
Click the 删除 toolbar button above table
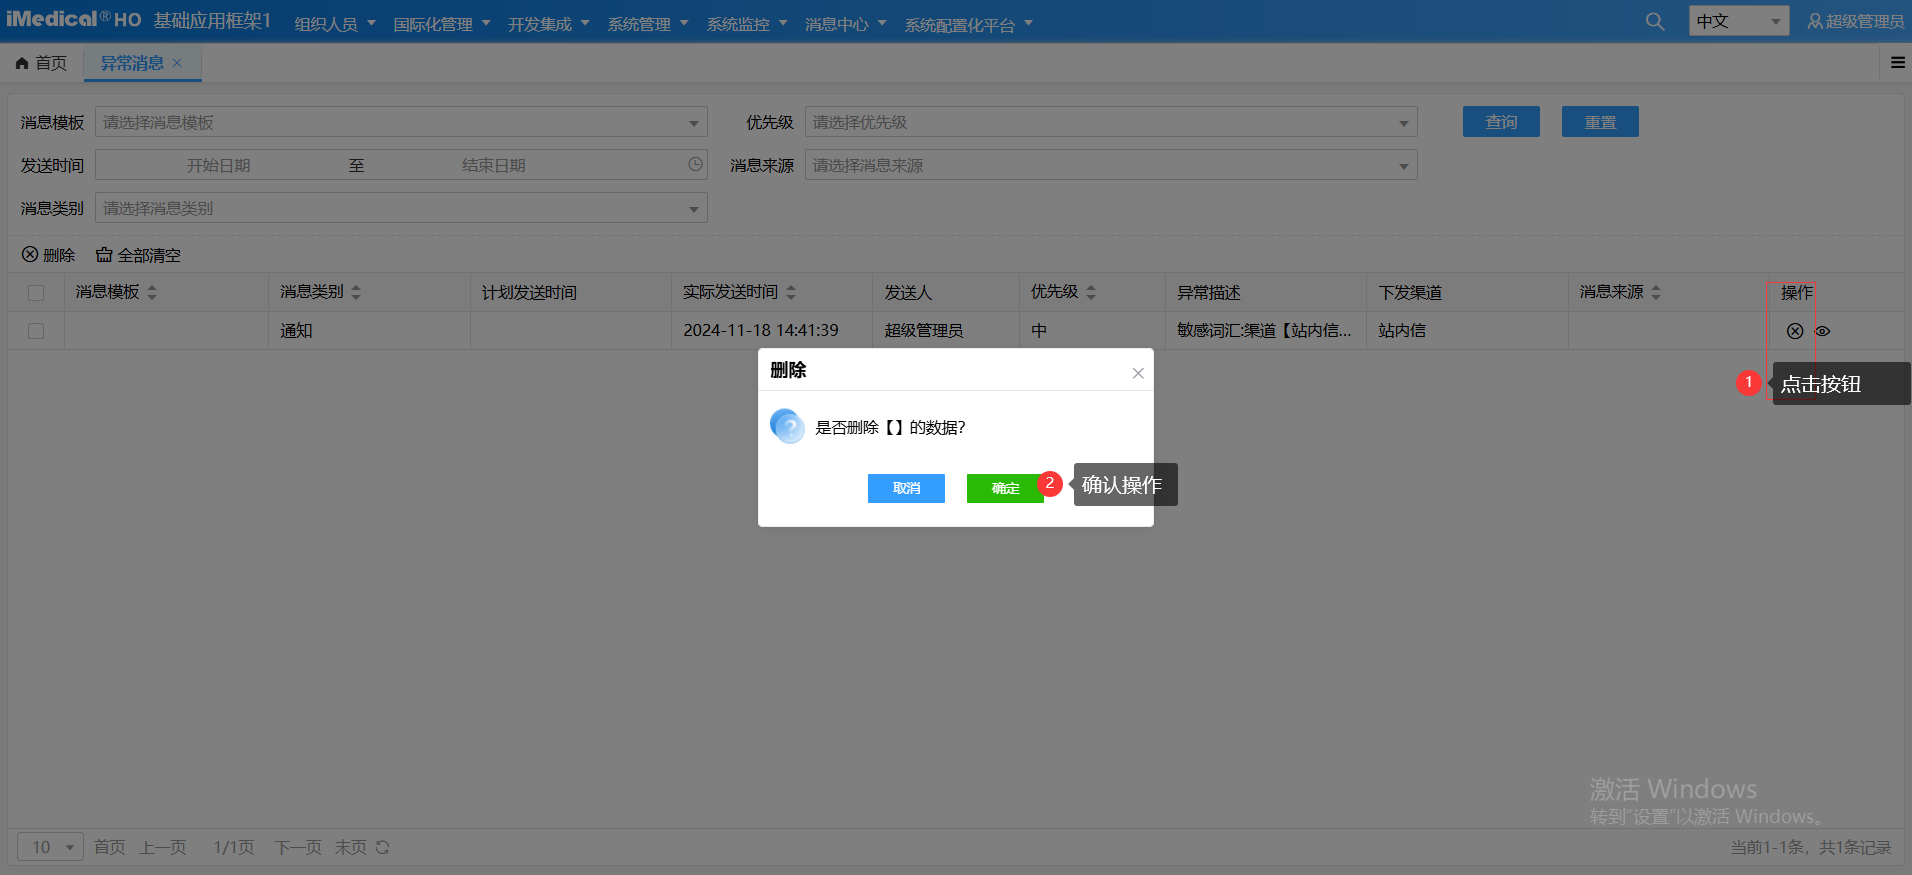tap(49, 255)
